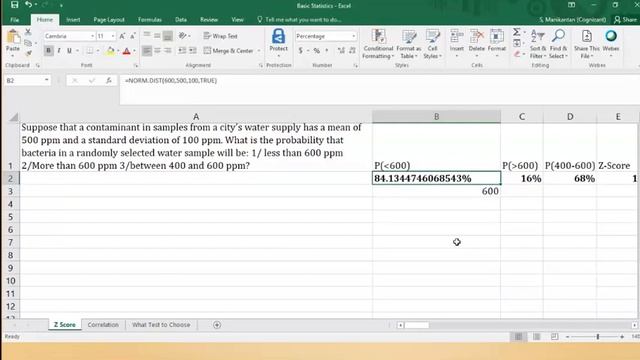Click the Format cells icon
Screen dimensions: 640x360
pos(496,36)
